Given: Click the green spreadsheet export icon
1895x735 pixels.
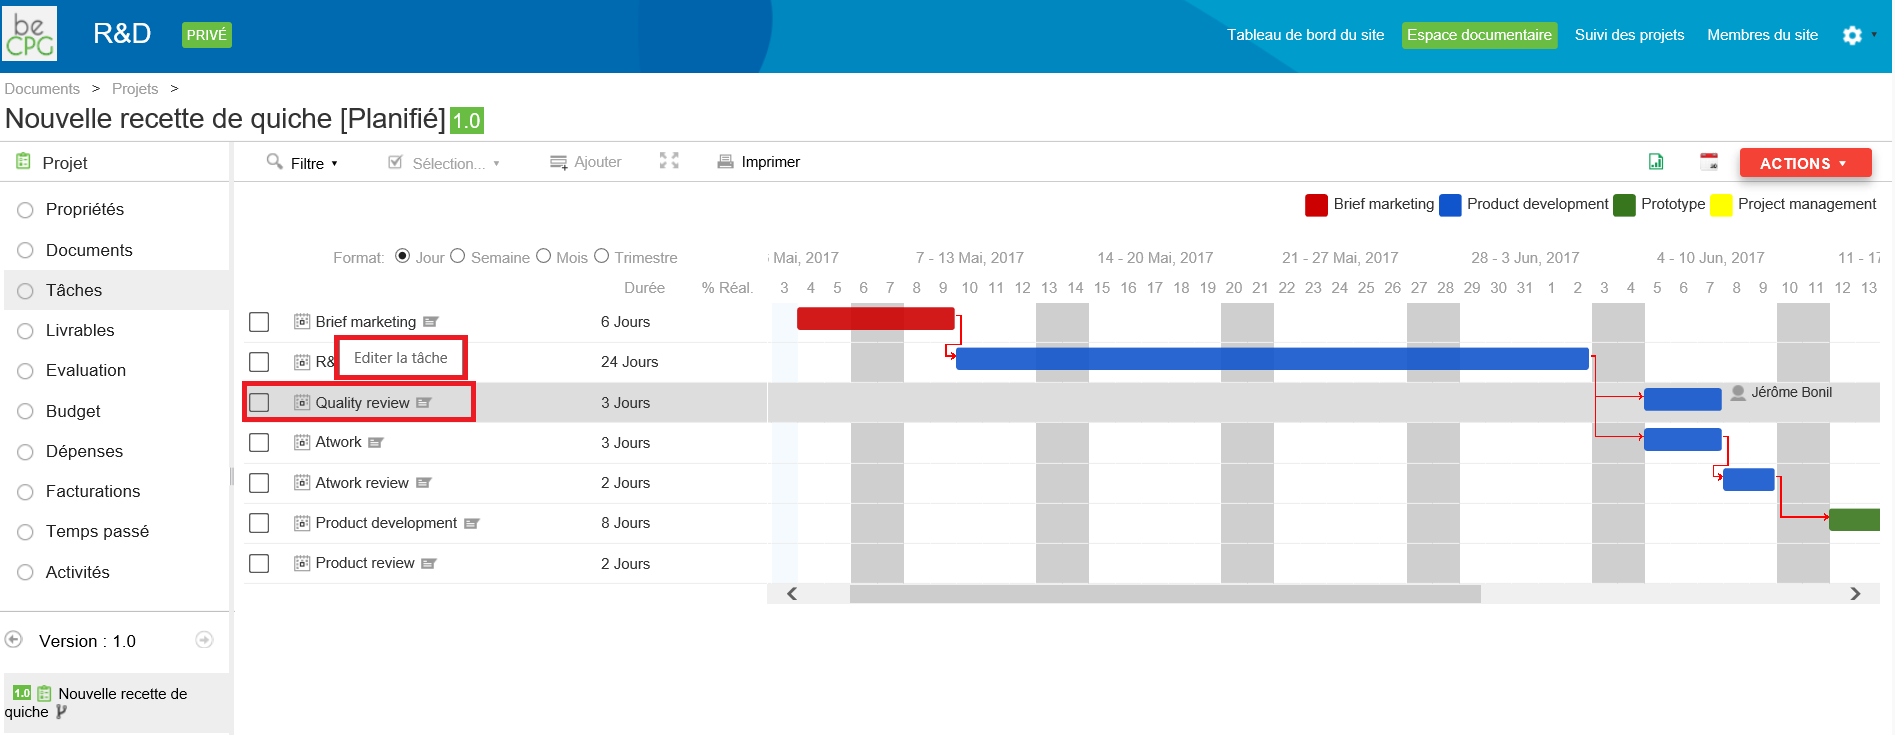Looking at the screenshot, I should [x=1656, y=162].
